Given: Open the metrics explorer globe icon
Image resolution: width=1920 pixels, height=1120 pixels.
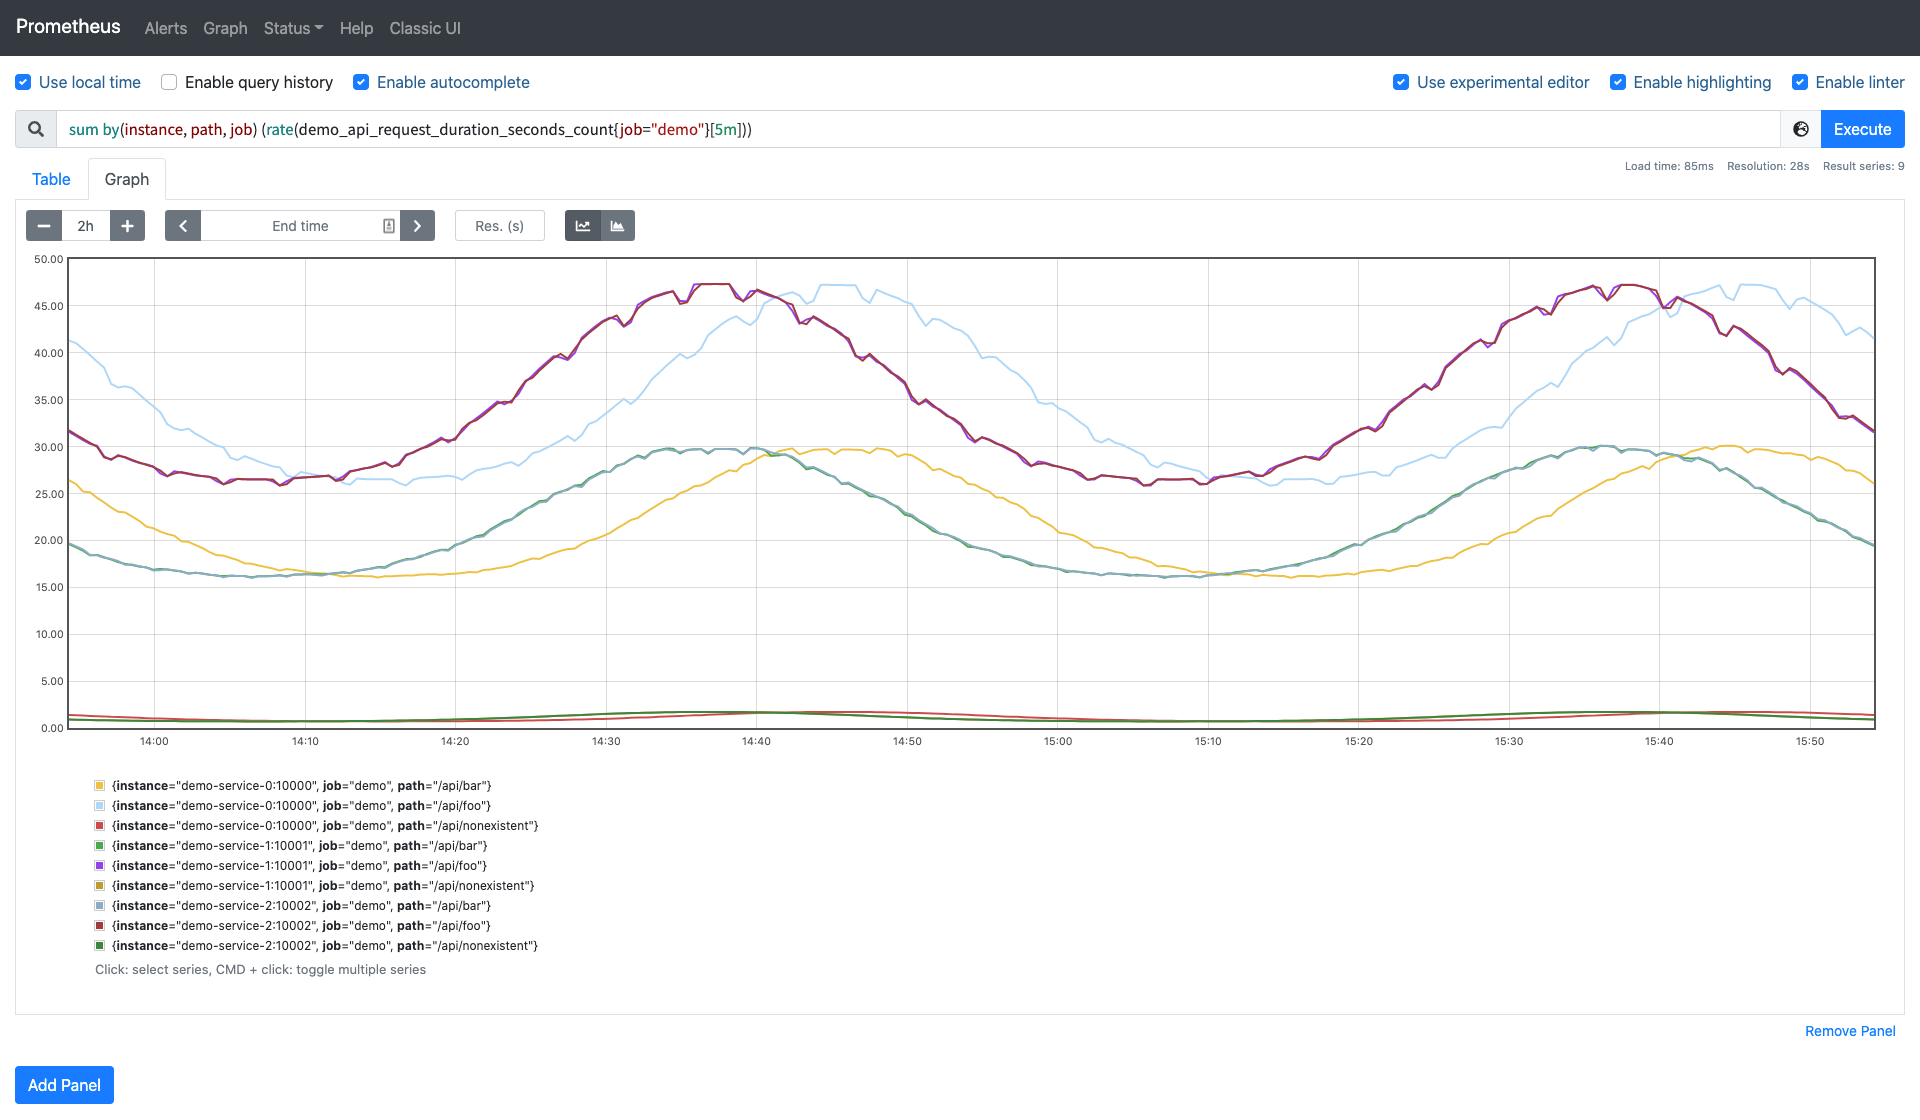Looking at the screenshot, I should click(x=1801, y=129).
